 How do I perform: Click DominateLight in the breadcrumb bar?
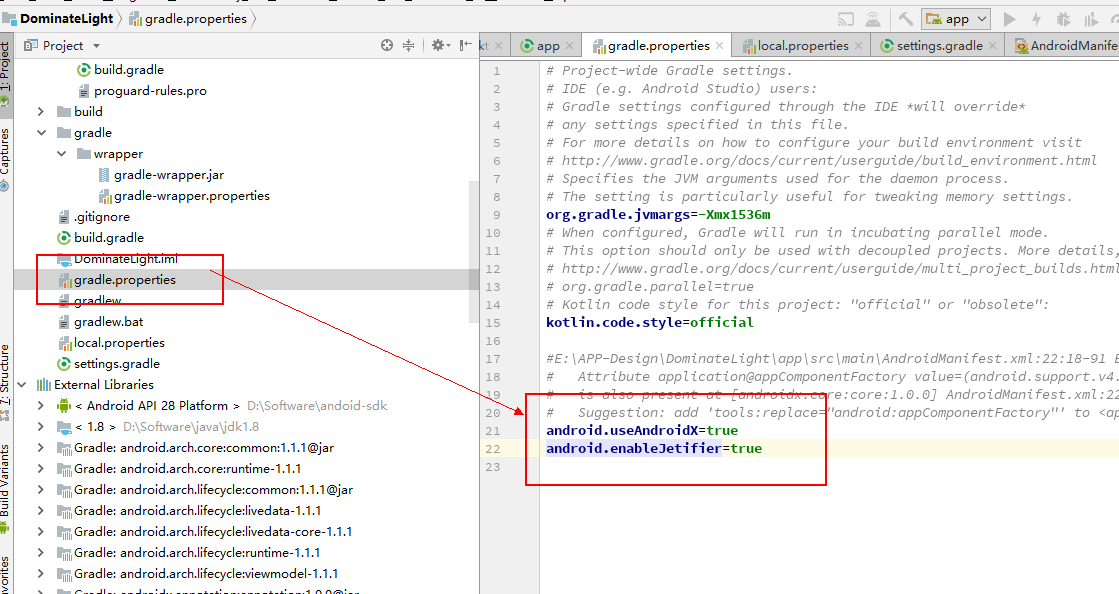click(59, 19)
